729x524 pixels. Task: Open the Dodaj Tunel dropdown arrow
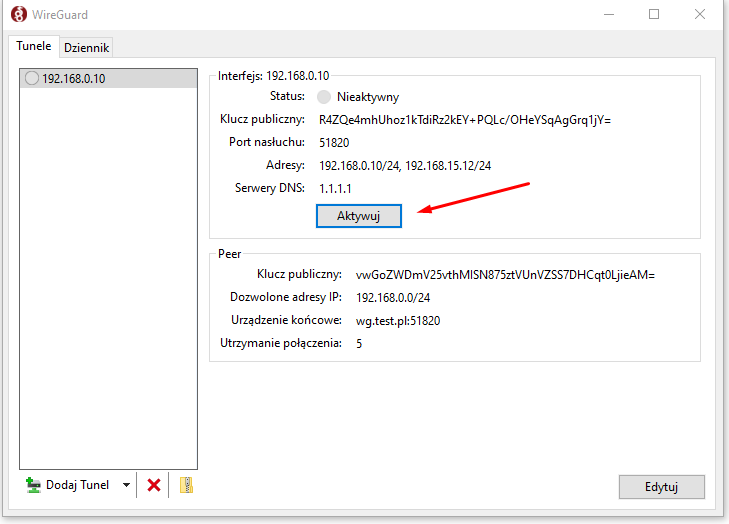[126, 485]
